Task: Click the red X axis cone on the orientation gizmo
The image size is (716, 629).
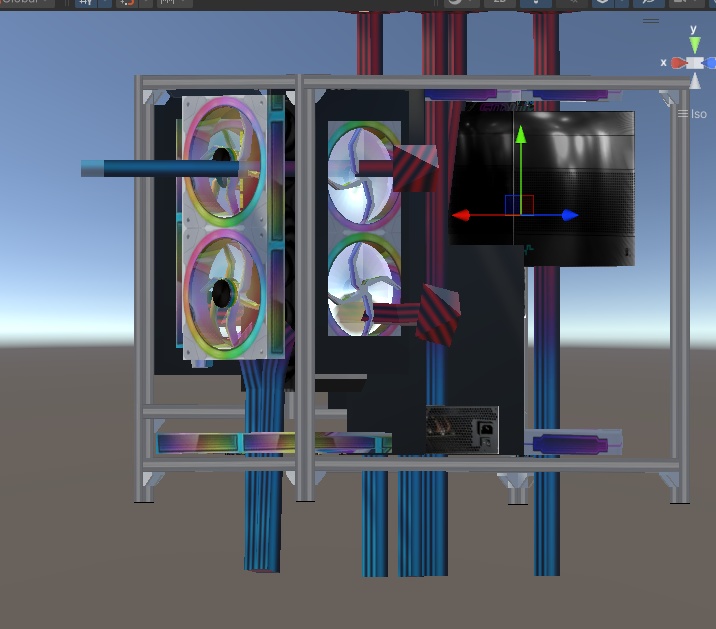Action: 679,63
